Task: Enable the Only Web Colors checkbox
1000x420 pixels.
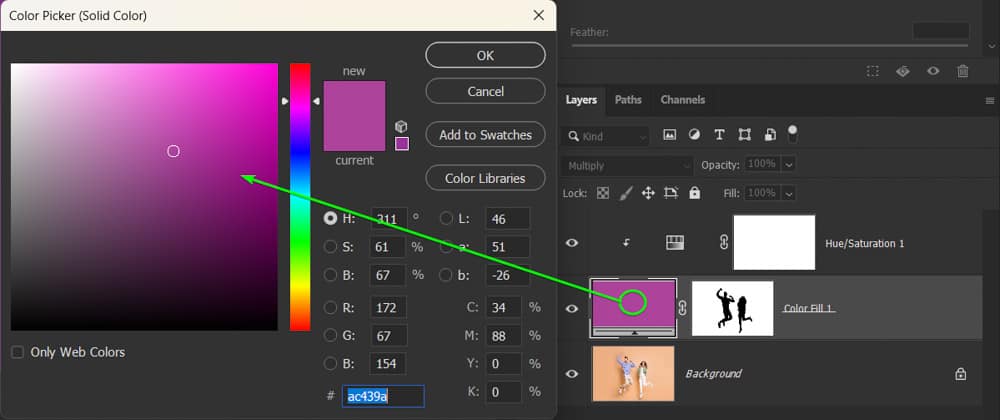Action: point(18,352)
